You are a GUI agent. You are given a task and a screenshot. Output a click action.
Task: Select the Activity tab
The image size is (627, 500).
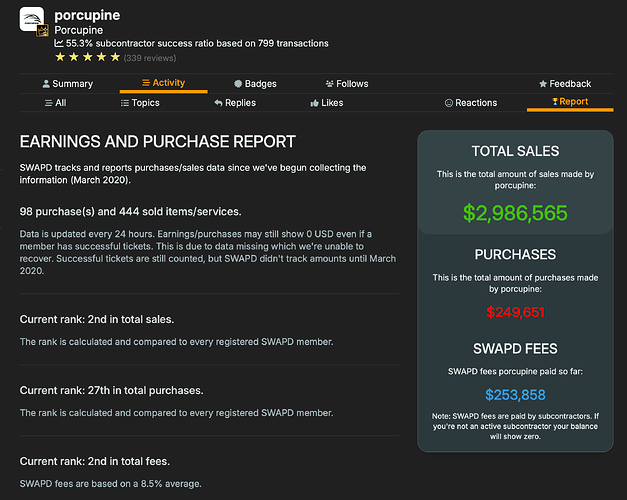pyautogui.click(x=163, y=83)
